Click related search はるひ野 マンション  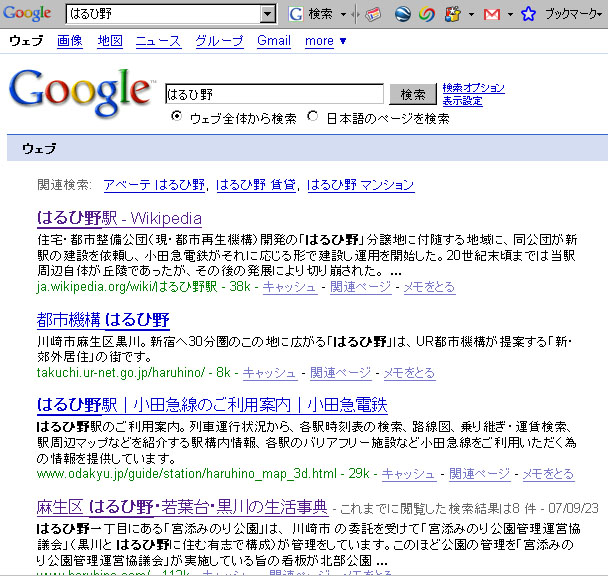361,185
